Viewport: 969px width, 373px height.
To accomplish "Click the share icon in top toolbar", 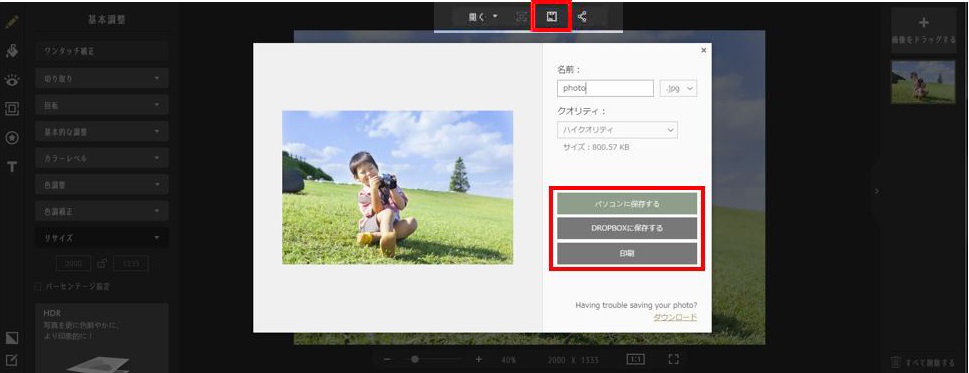I will (582, 17).
